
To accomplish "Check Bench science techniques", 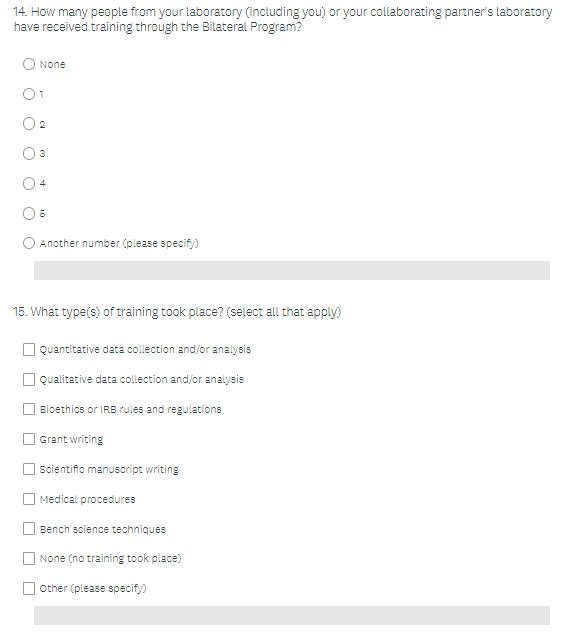I will point(29,529).
